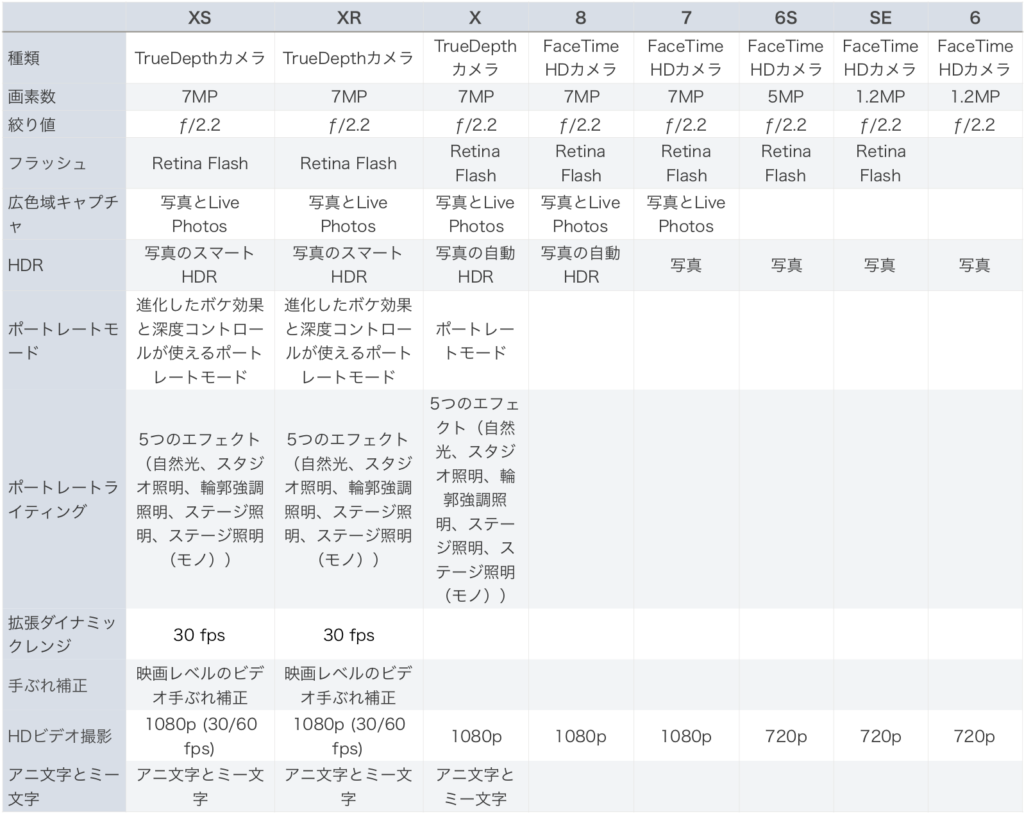The image size is (1024, 814).
Task: Click the 広色域キャプチャ row label
Action: (63, 214)
